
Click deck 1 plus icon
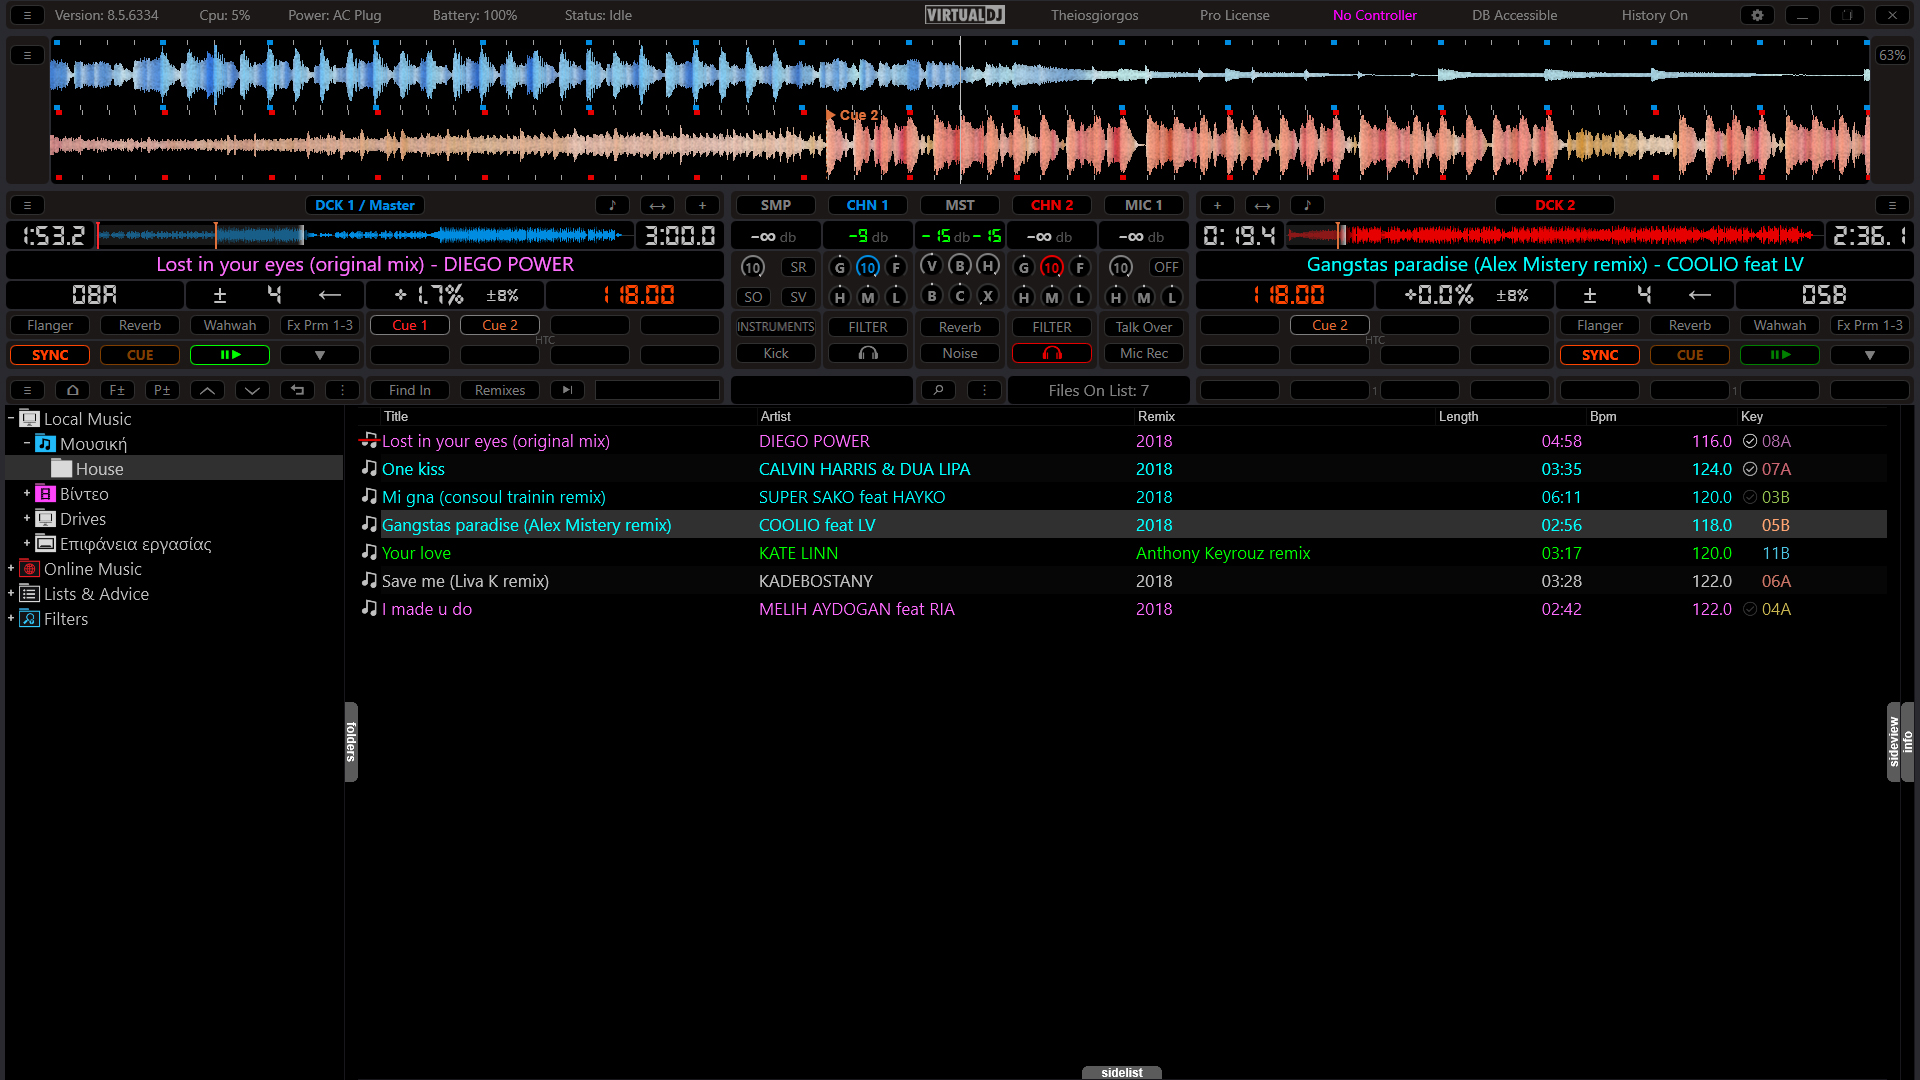[x=702, y=205]
